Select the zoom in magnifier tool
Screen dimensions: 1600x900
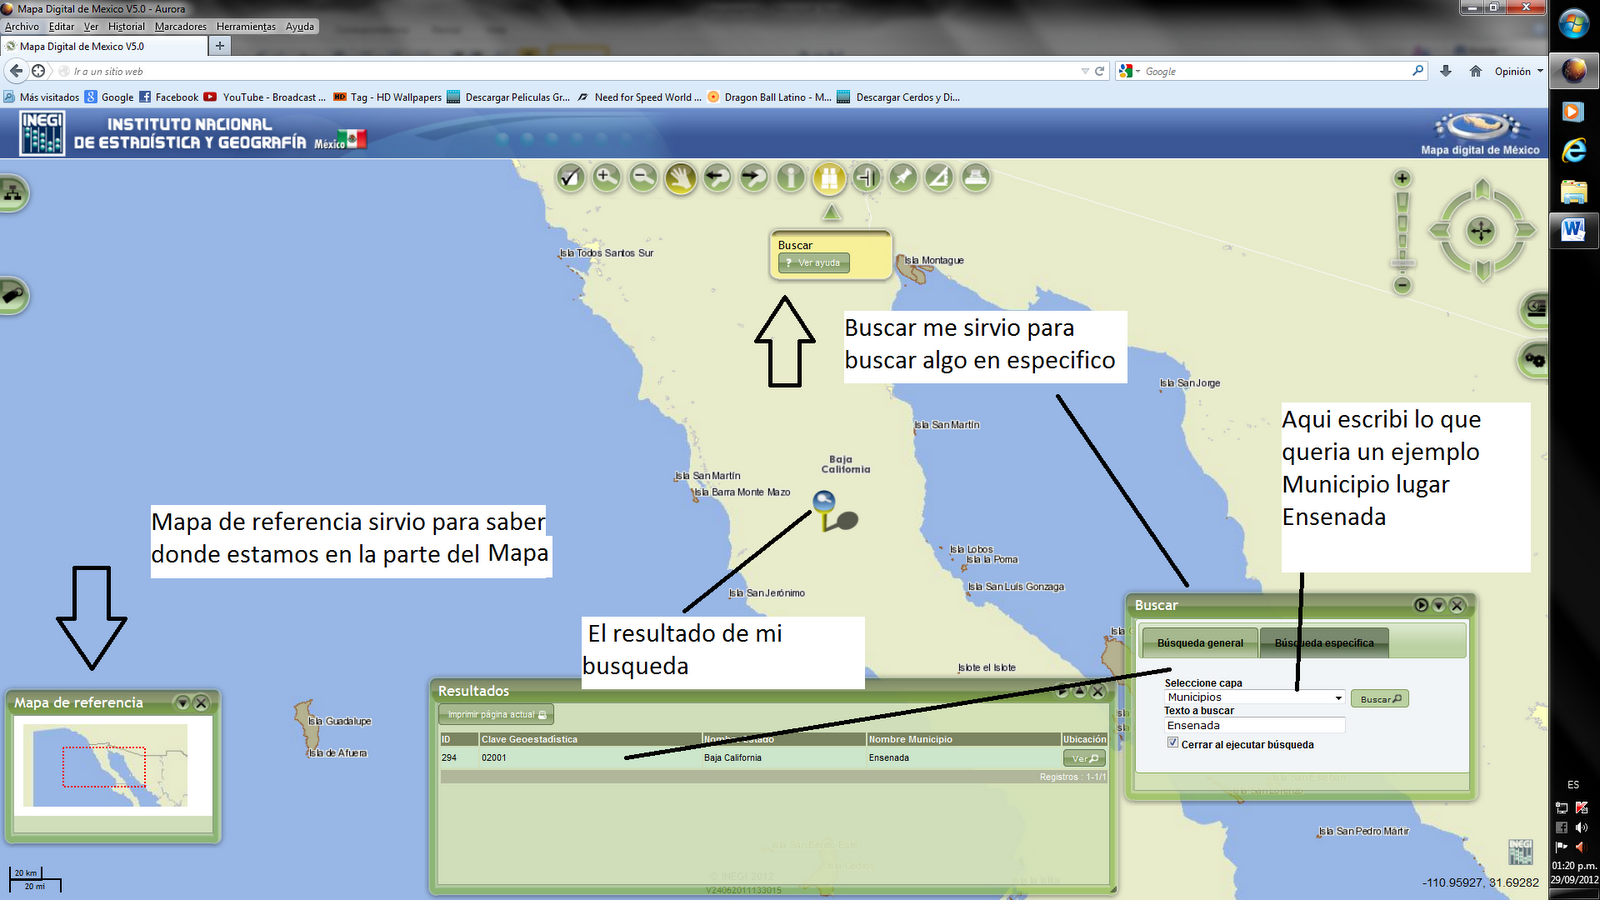(x=606, y=177)
